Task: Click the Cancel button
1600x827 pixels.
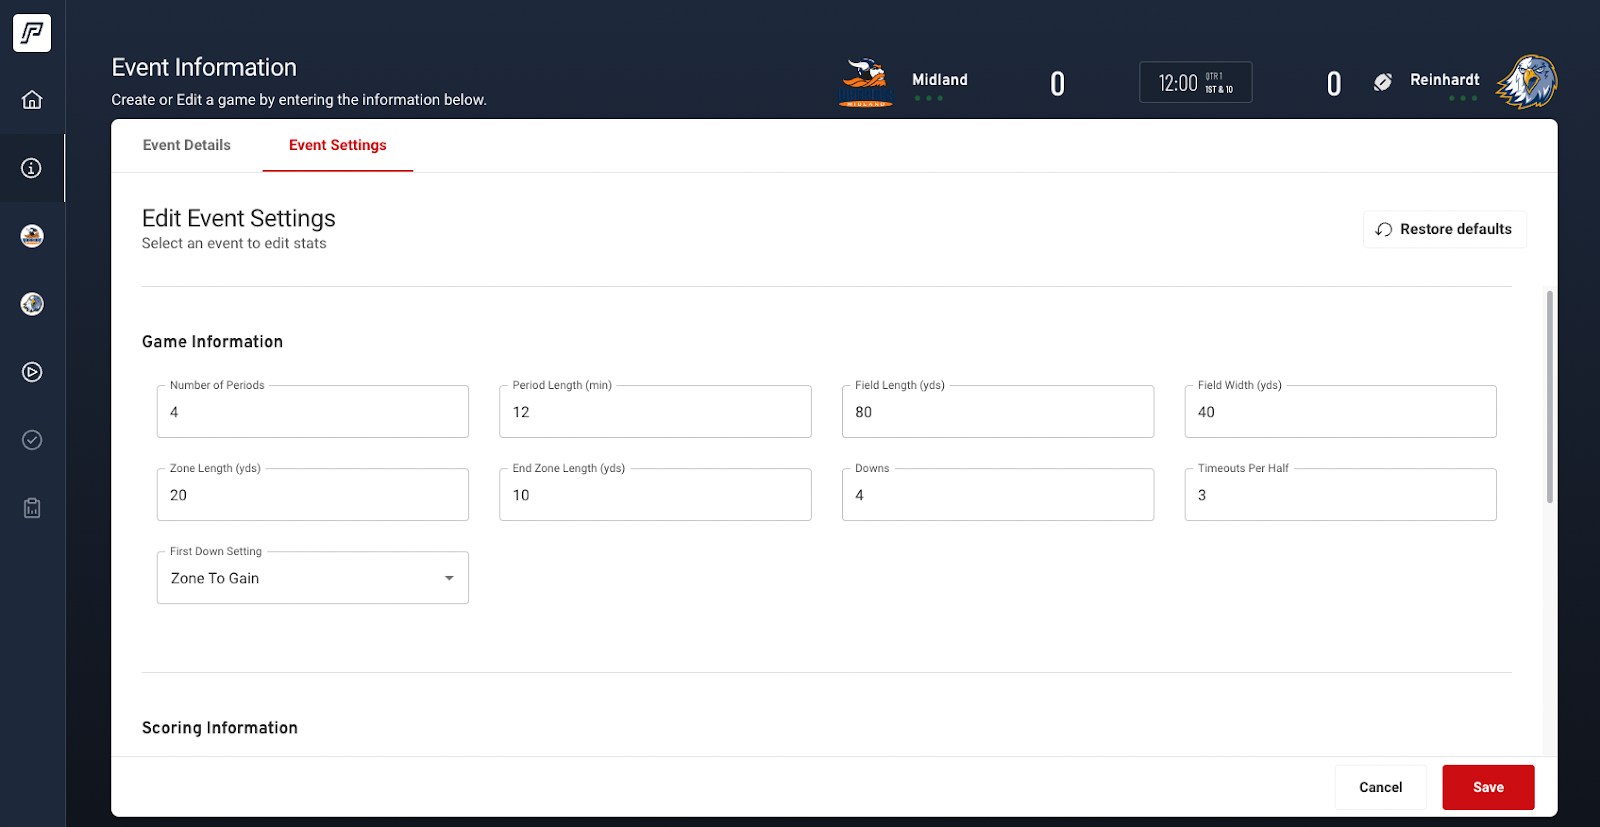Action: 1380,787
